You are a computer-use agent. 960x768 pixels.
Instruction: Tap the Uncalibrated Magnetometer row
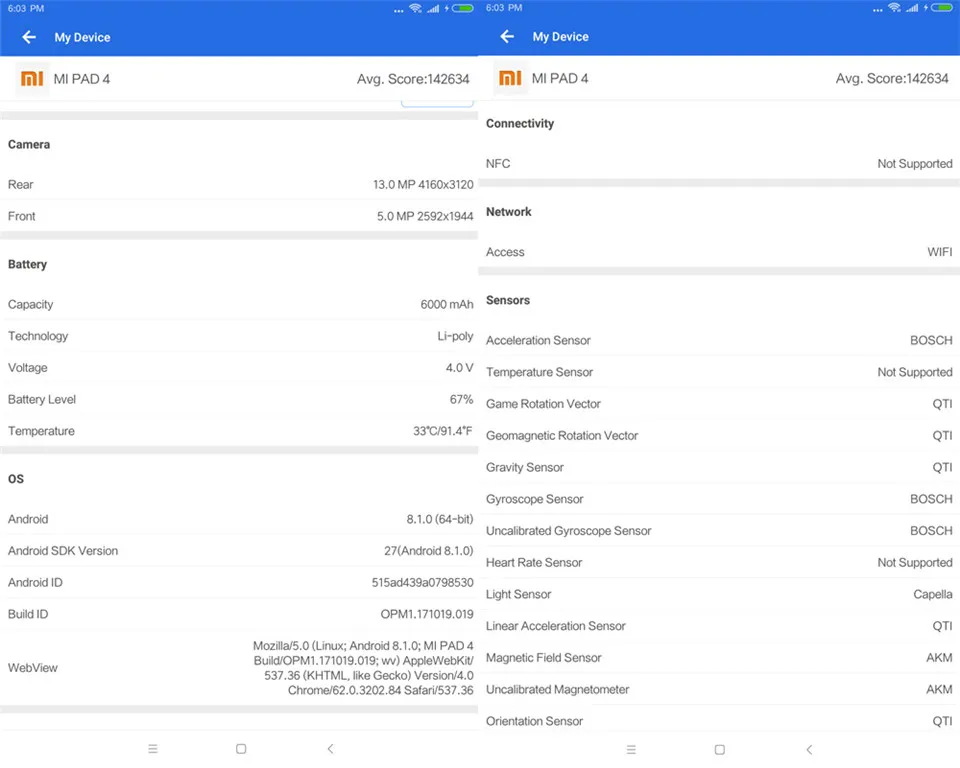point(719,690)
